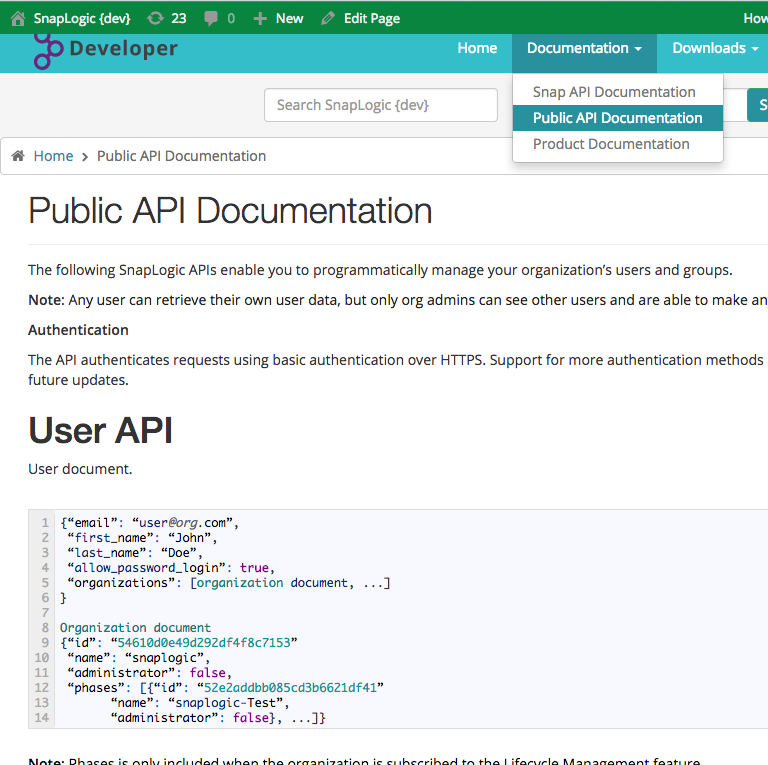Focus the Search SnapLogic {dev} field
Screen dimensions: 768x765
pyautogui.click(x=381, y=105)
